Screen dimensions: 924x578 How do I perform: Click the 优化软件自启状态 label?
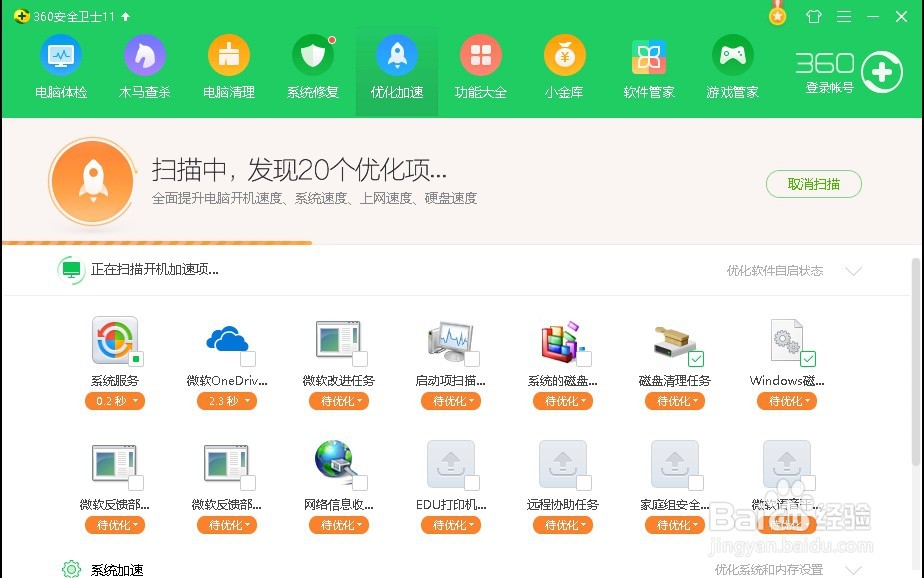point(774,271)
